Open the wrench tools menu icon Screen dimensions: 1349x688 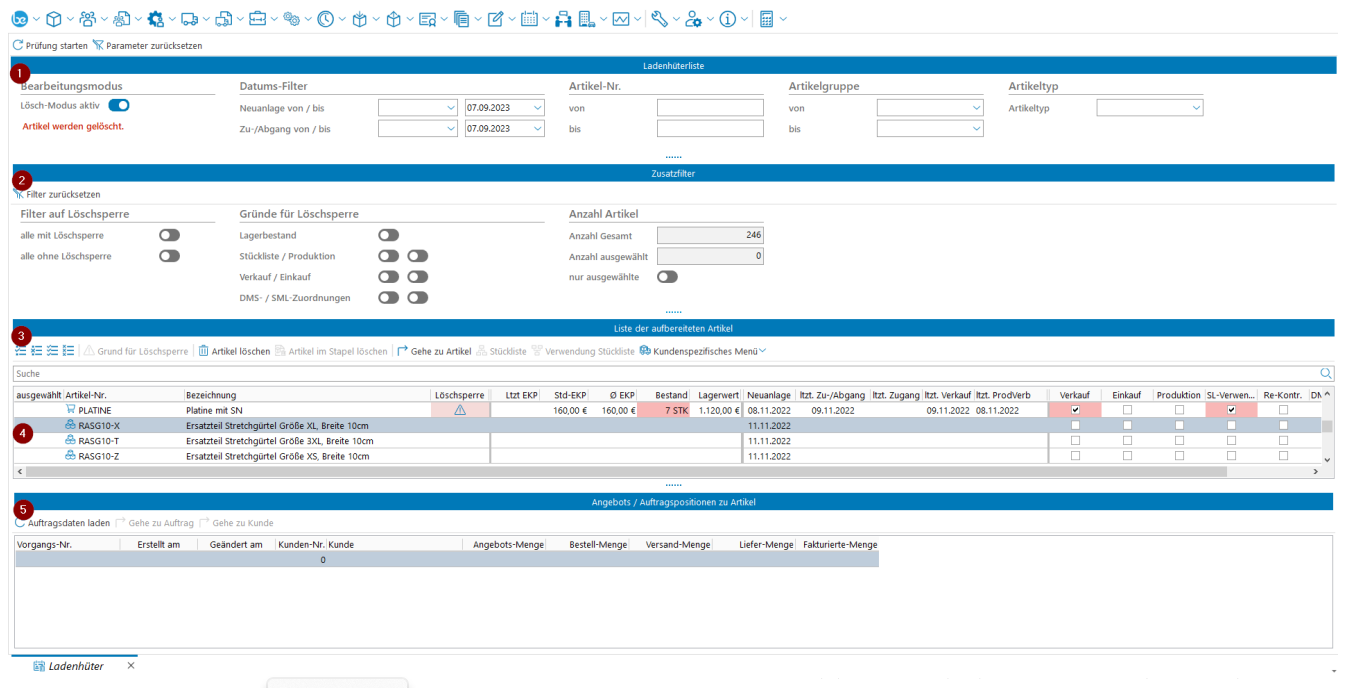(658, 19)
